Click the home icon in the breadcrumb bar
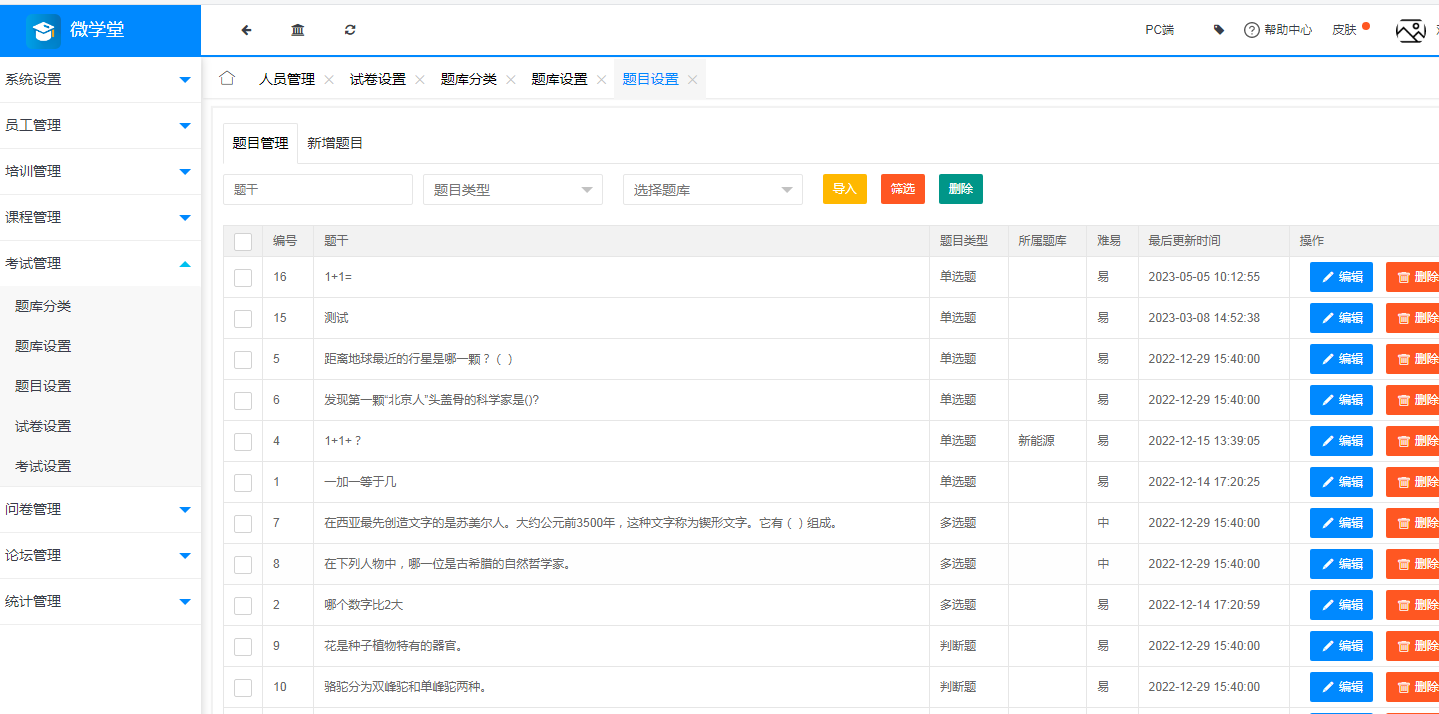Screen dimensions: 1439x714 point(226,77)
